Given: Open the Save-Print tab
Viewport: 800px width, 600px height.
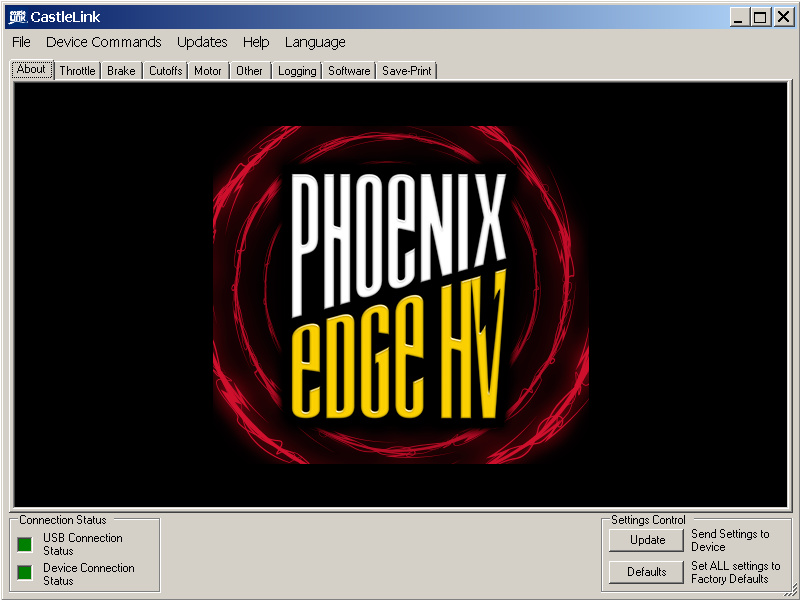Looking at the screenshot, I should pyautogui.click(x=407, y=71).
